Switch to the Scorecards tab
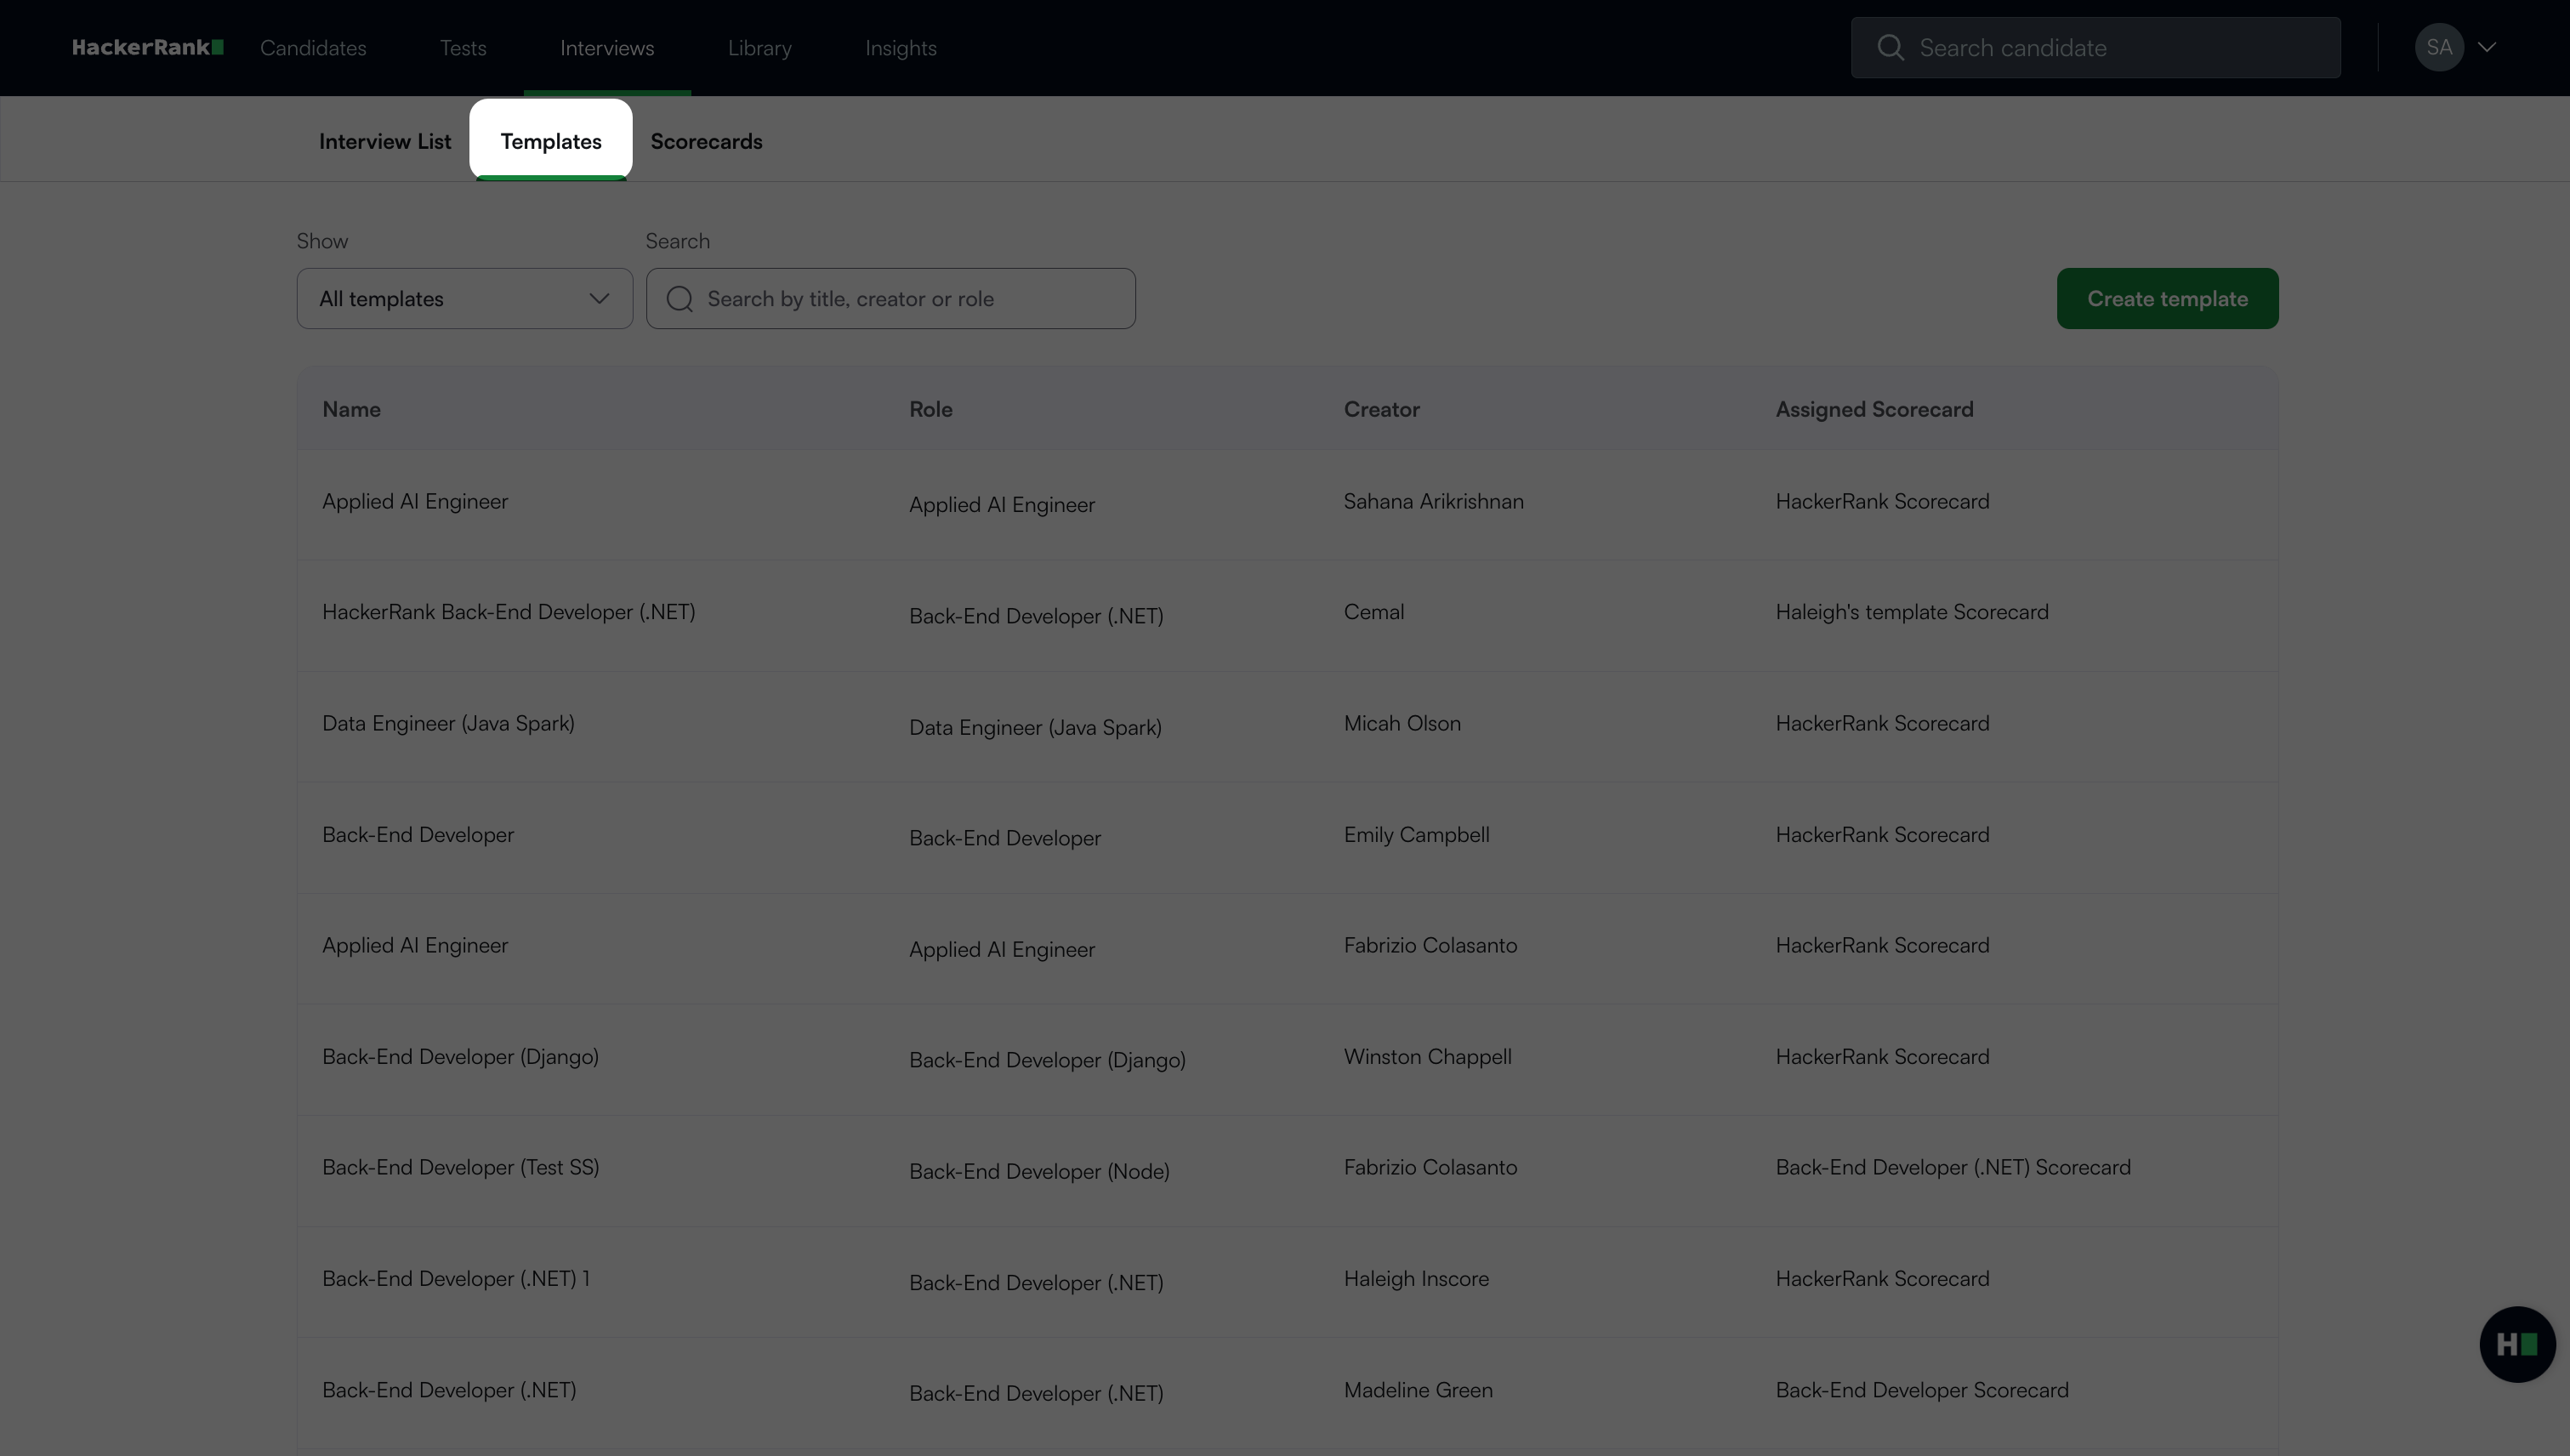2570x1456 pixels. coord(706,141)
